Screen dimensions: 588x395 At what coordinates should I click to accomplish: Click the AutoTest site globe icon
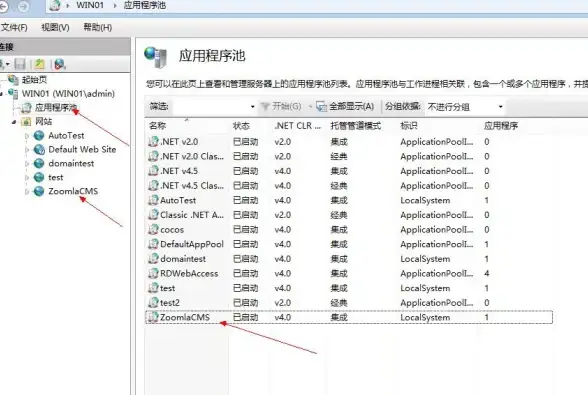tap(39, 135)
